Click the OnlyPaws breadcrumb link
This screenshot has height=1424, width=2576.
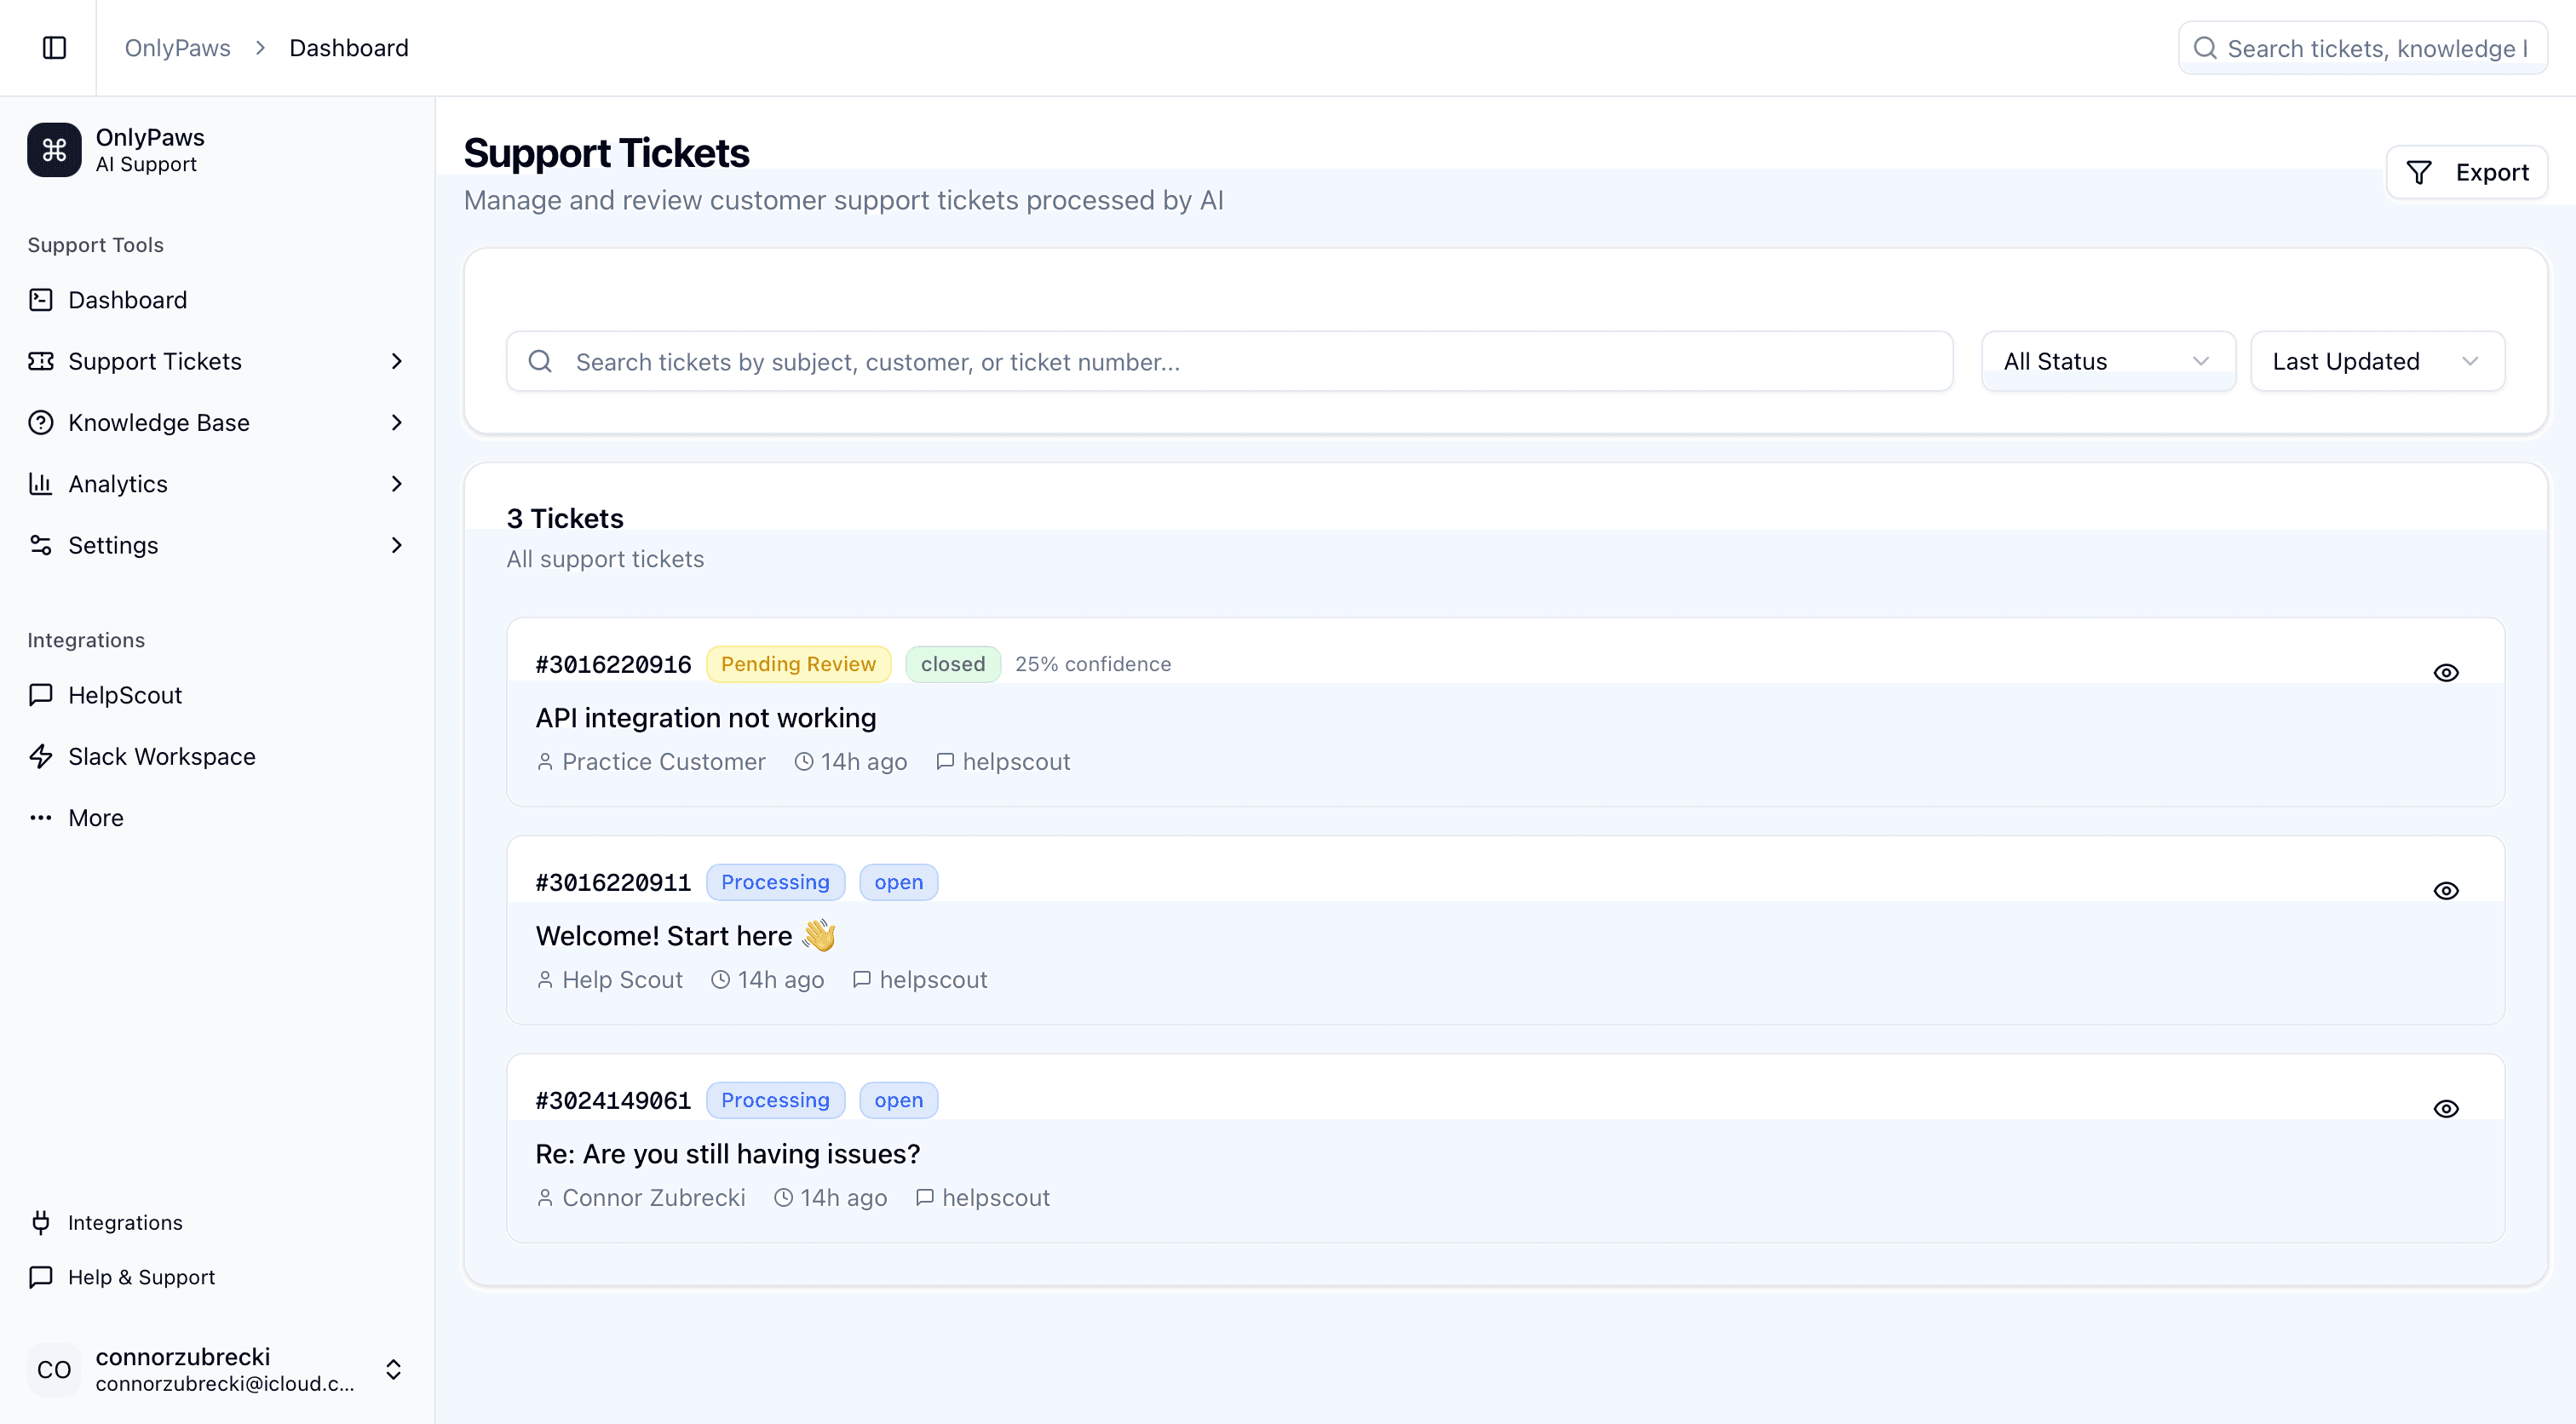pos(177,47)
